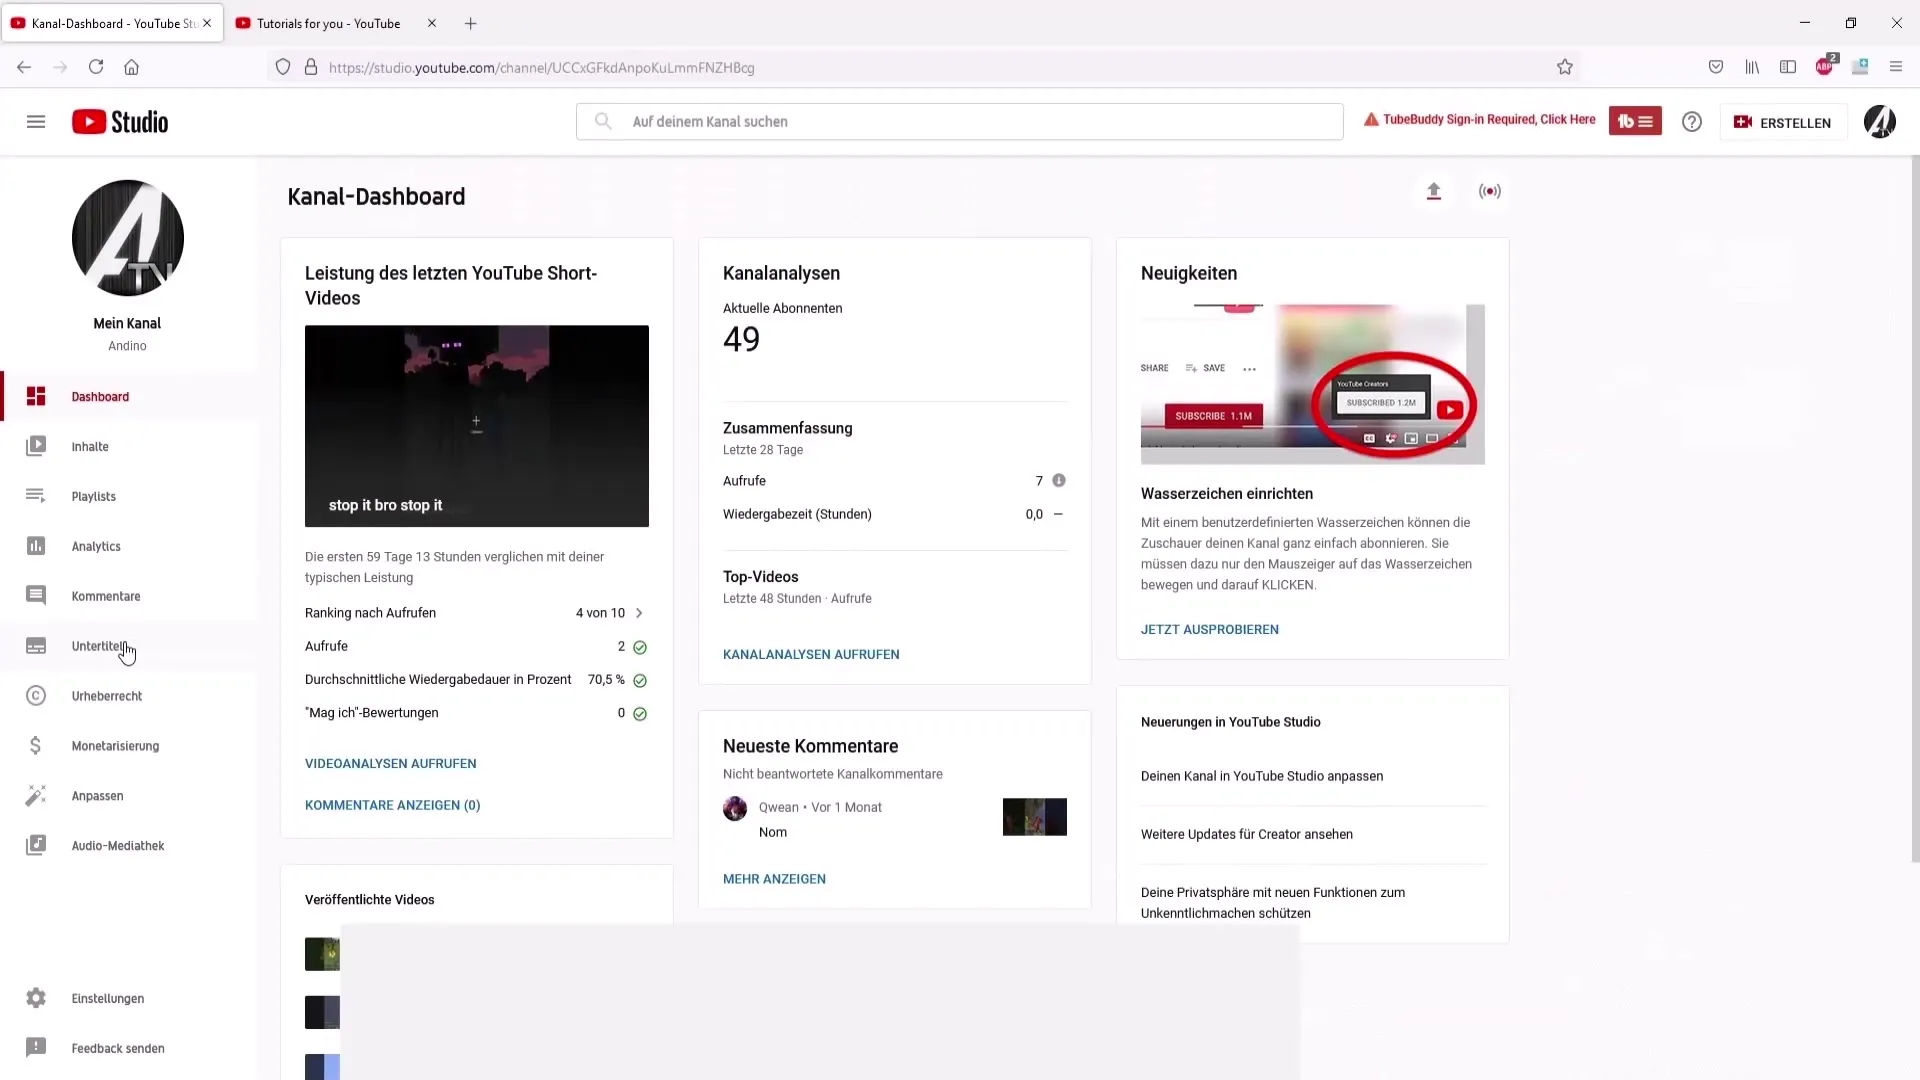Enable TubeBuddy sign-in notification
The width and height of the screenshot is (1920, 1080).
point(1482,120)
